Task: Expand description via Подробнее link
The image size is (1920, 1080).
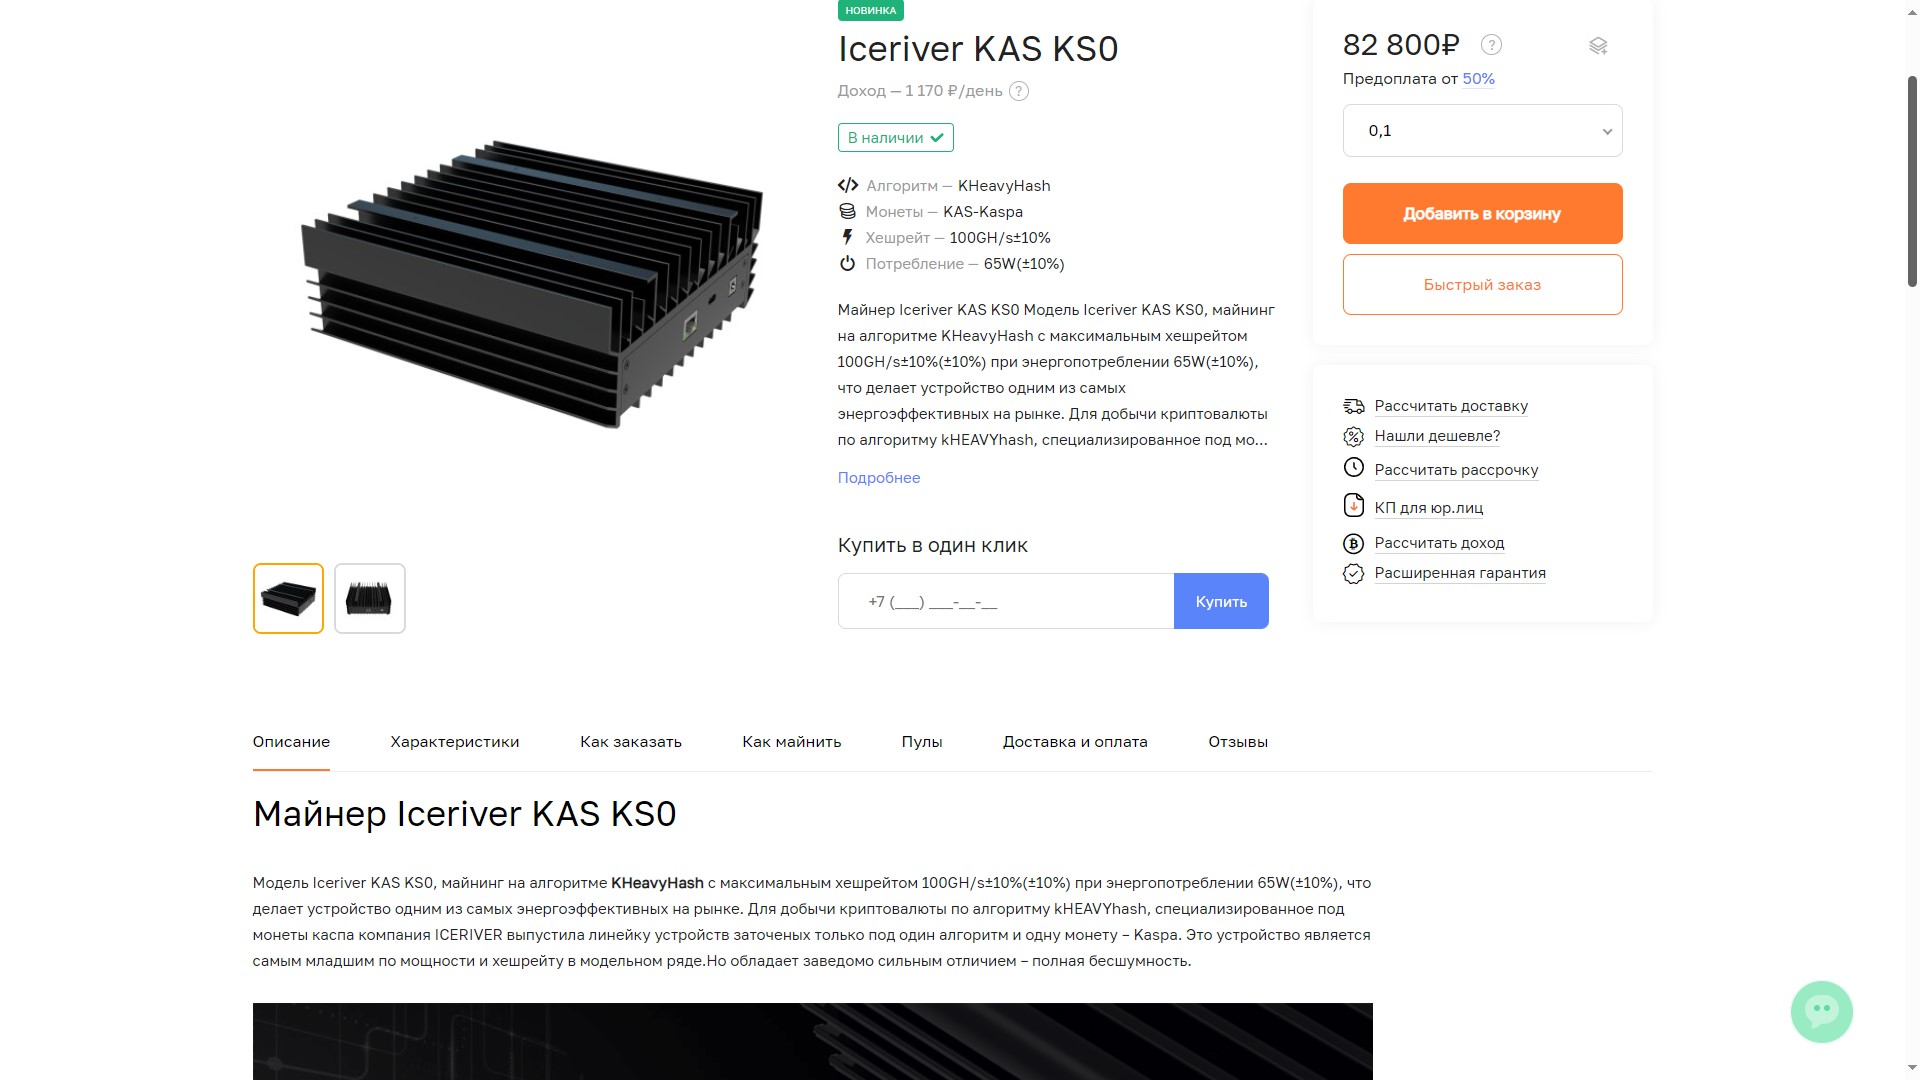Action: point(879,478)
